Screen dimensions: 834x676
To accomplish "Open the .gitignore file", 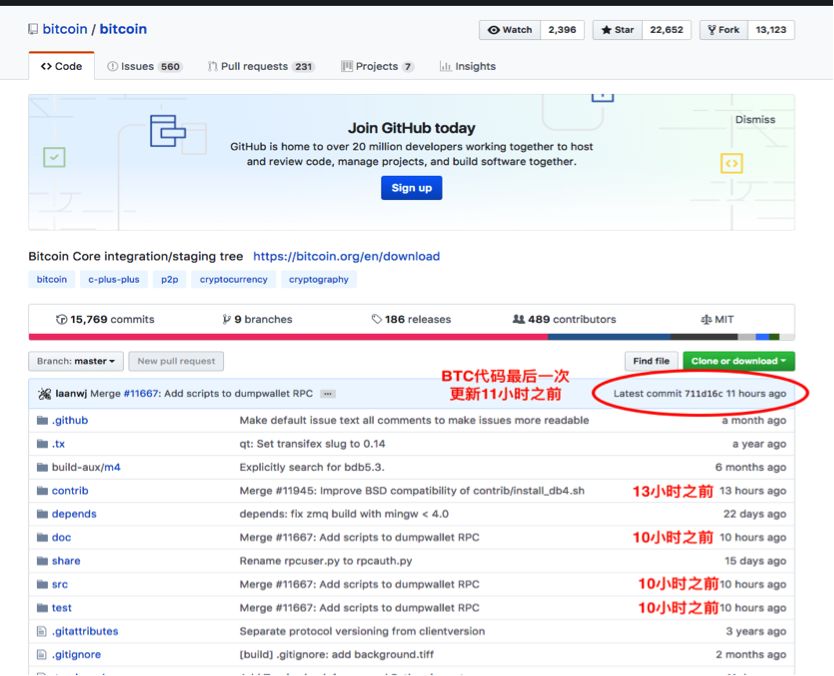I will point(76,655).
